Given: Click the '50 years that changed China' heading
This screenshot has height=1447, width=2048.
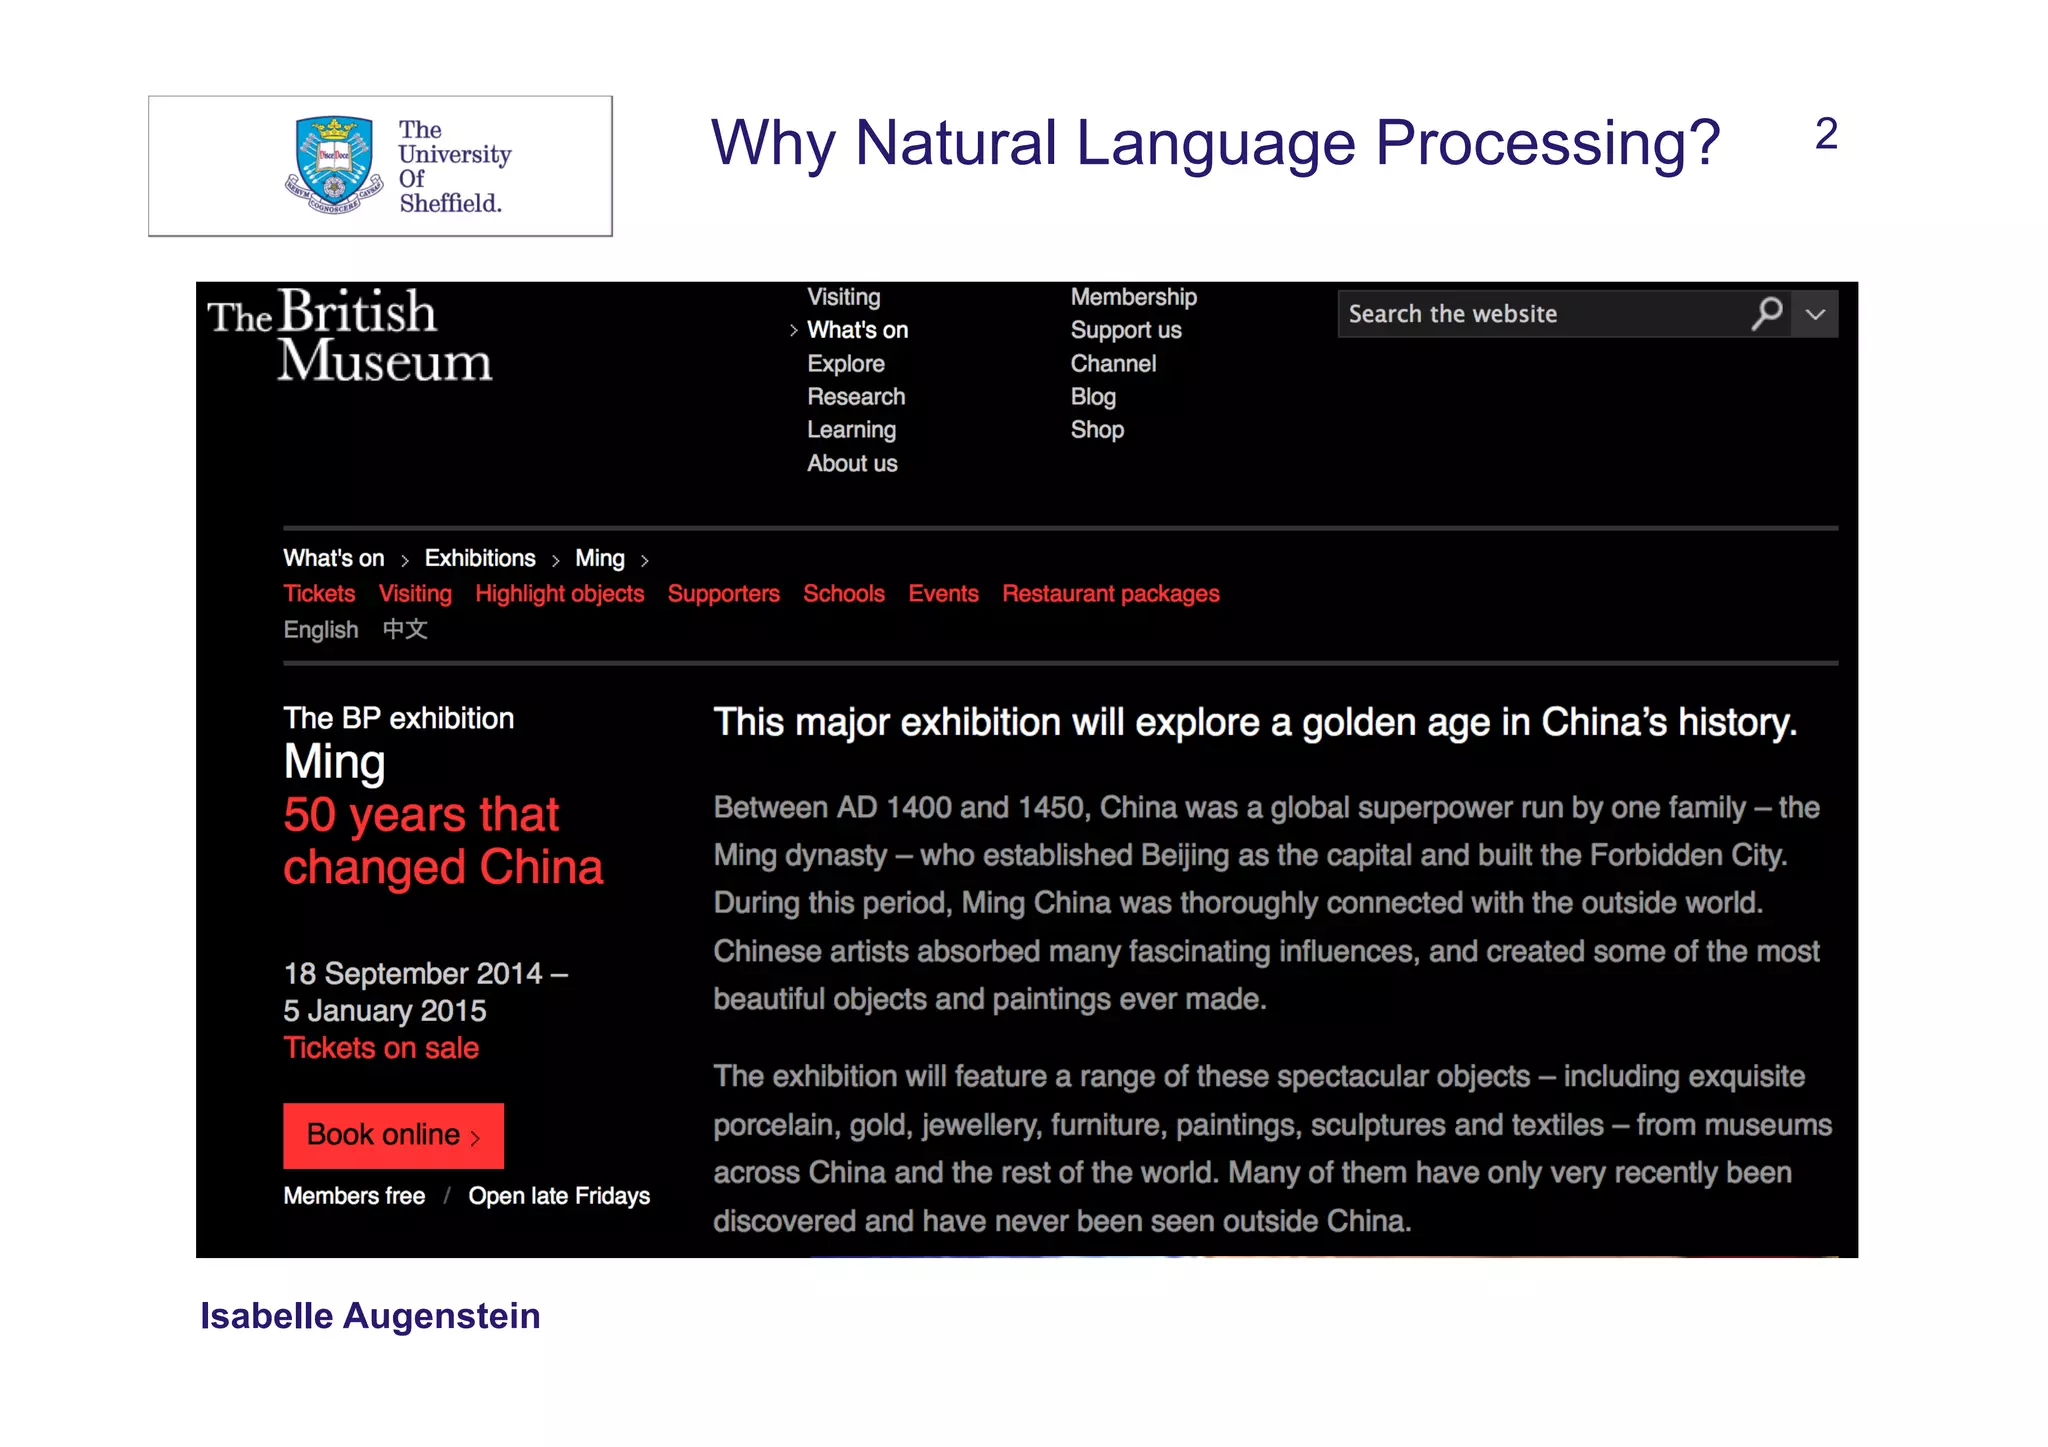Looking at the screenshot, I should click(443, 841).
